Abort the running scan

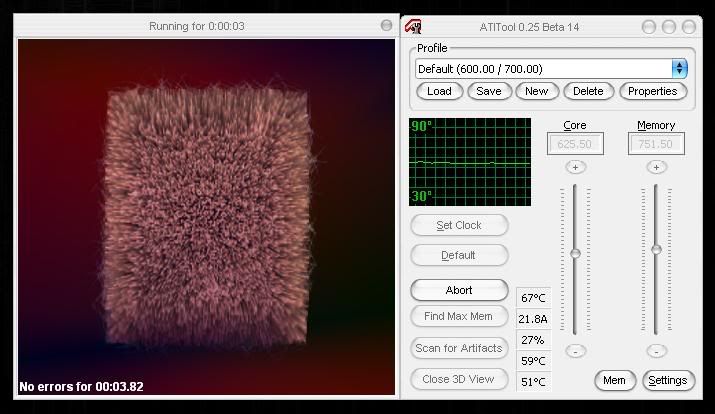(459, 290)
